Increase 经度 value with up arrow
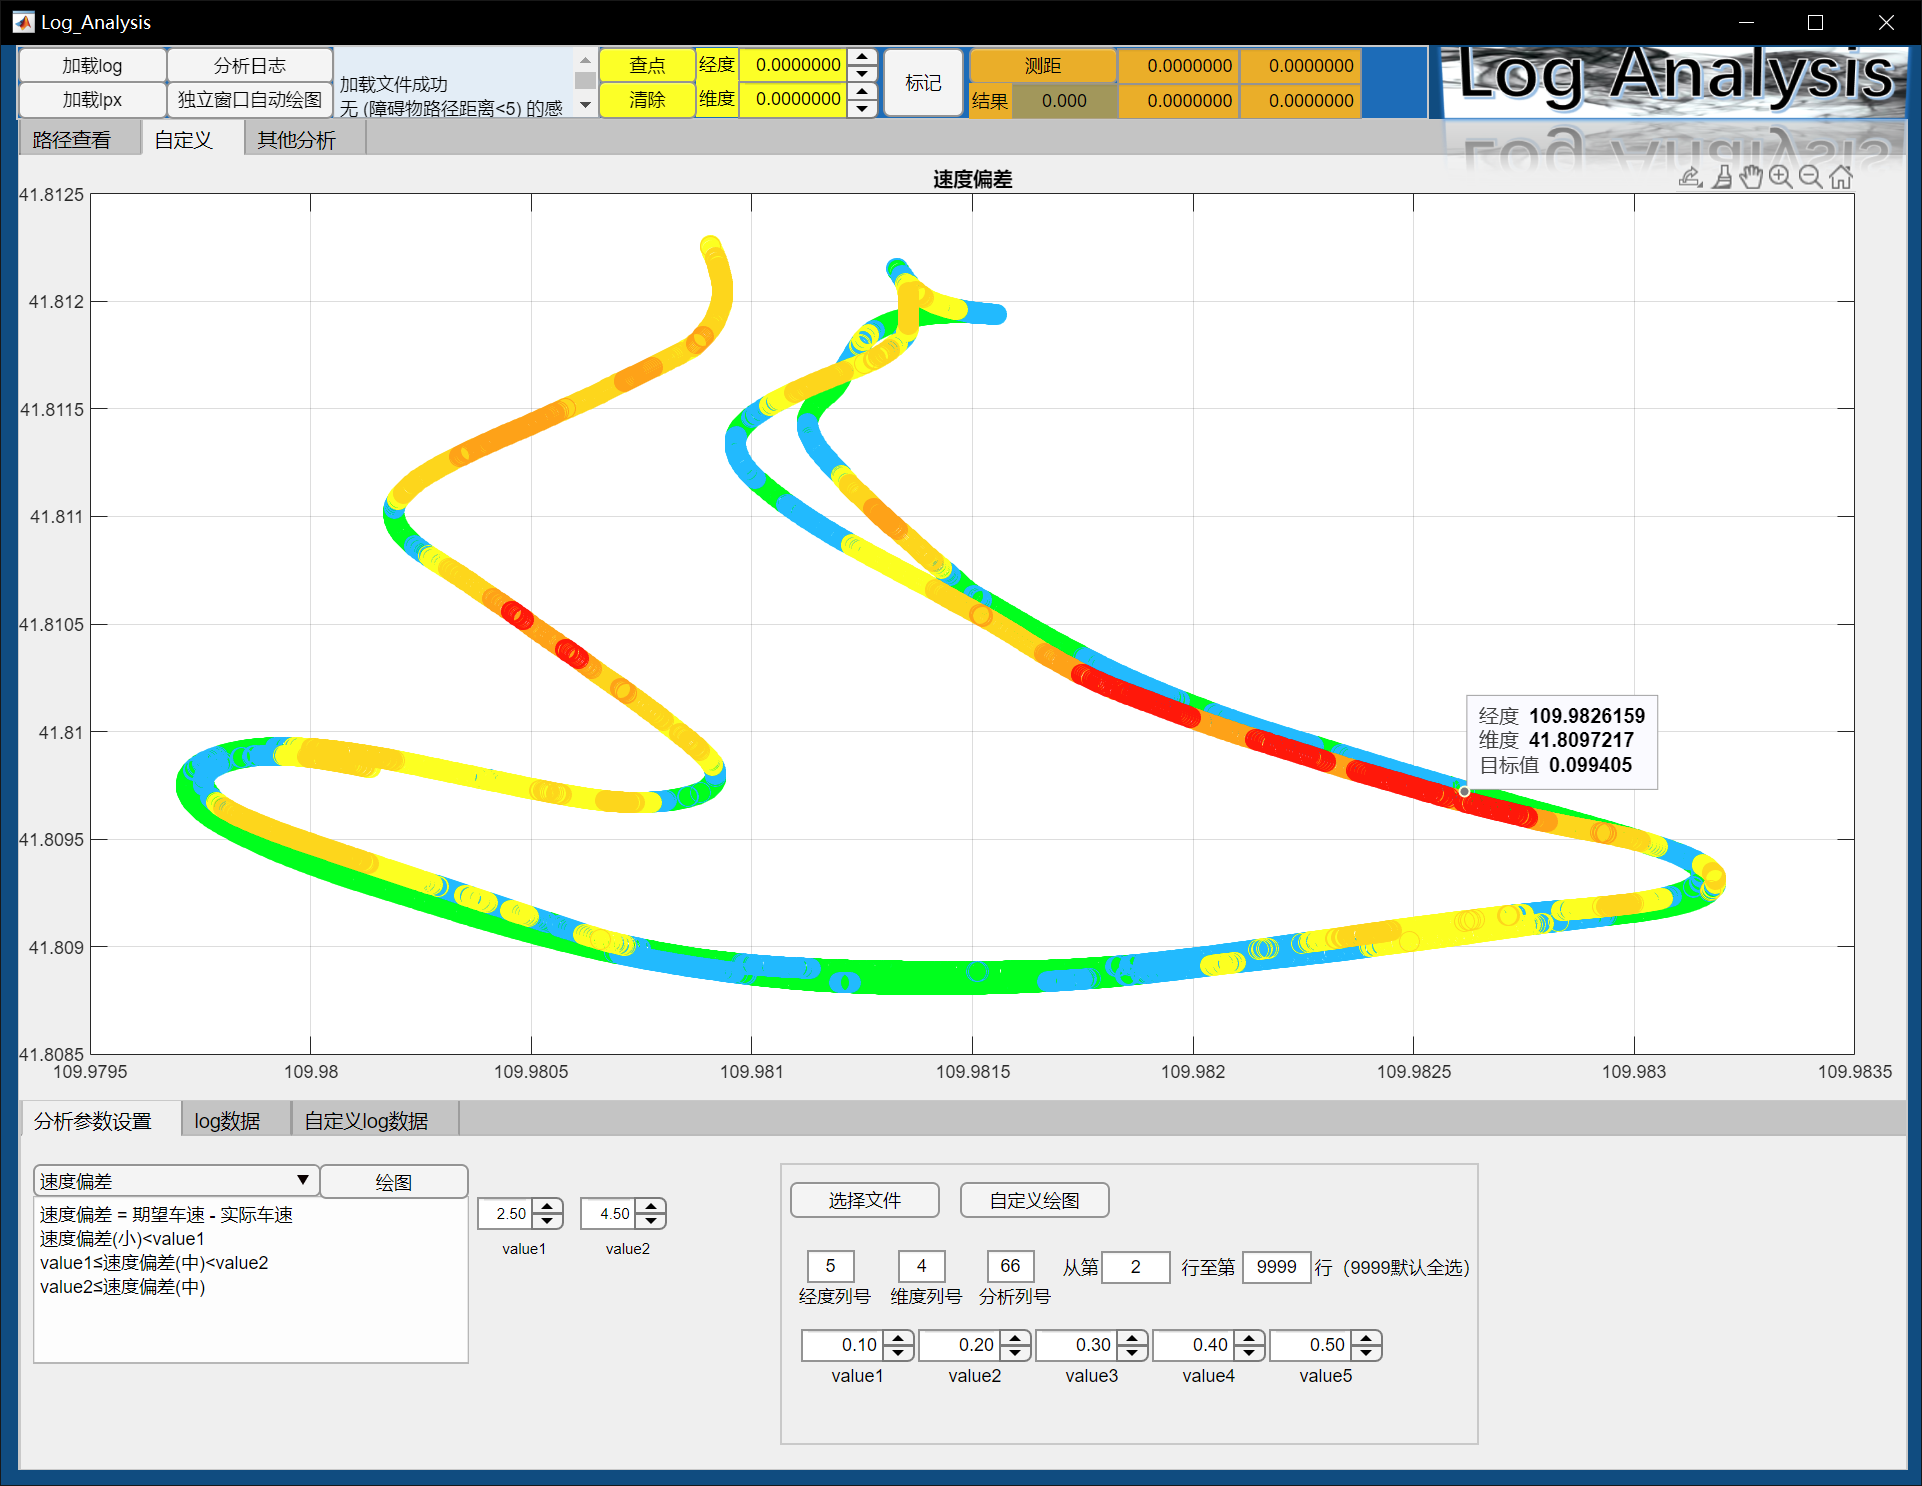The image size is (1922, 1486). point(862,58)
